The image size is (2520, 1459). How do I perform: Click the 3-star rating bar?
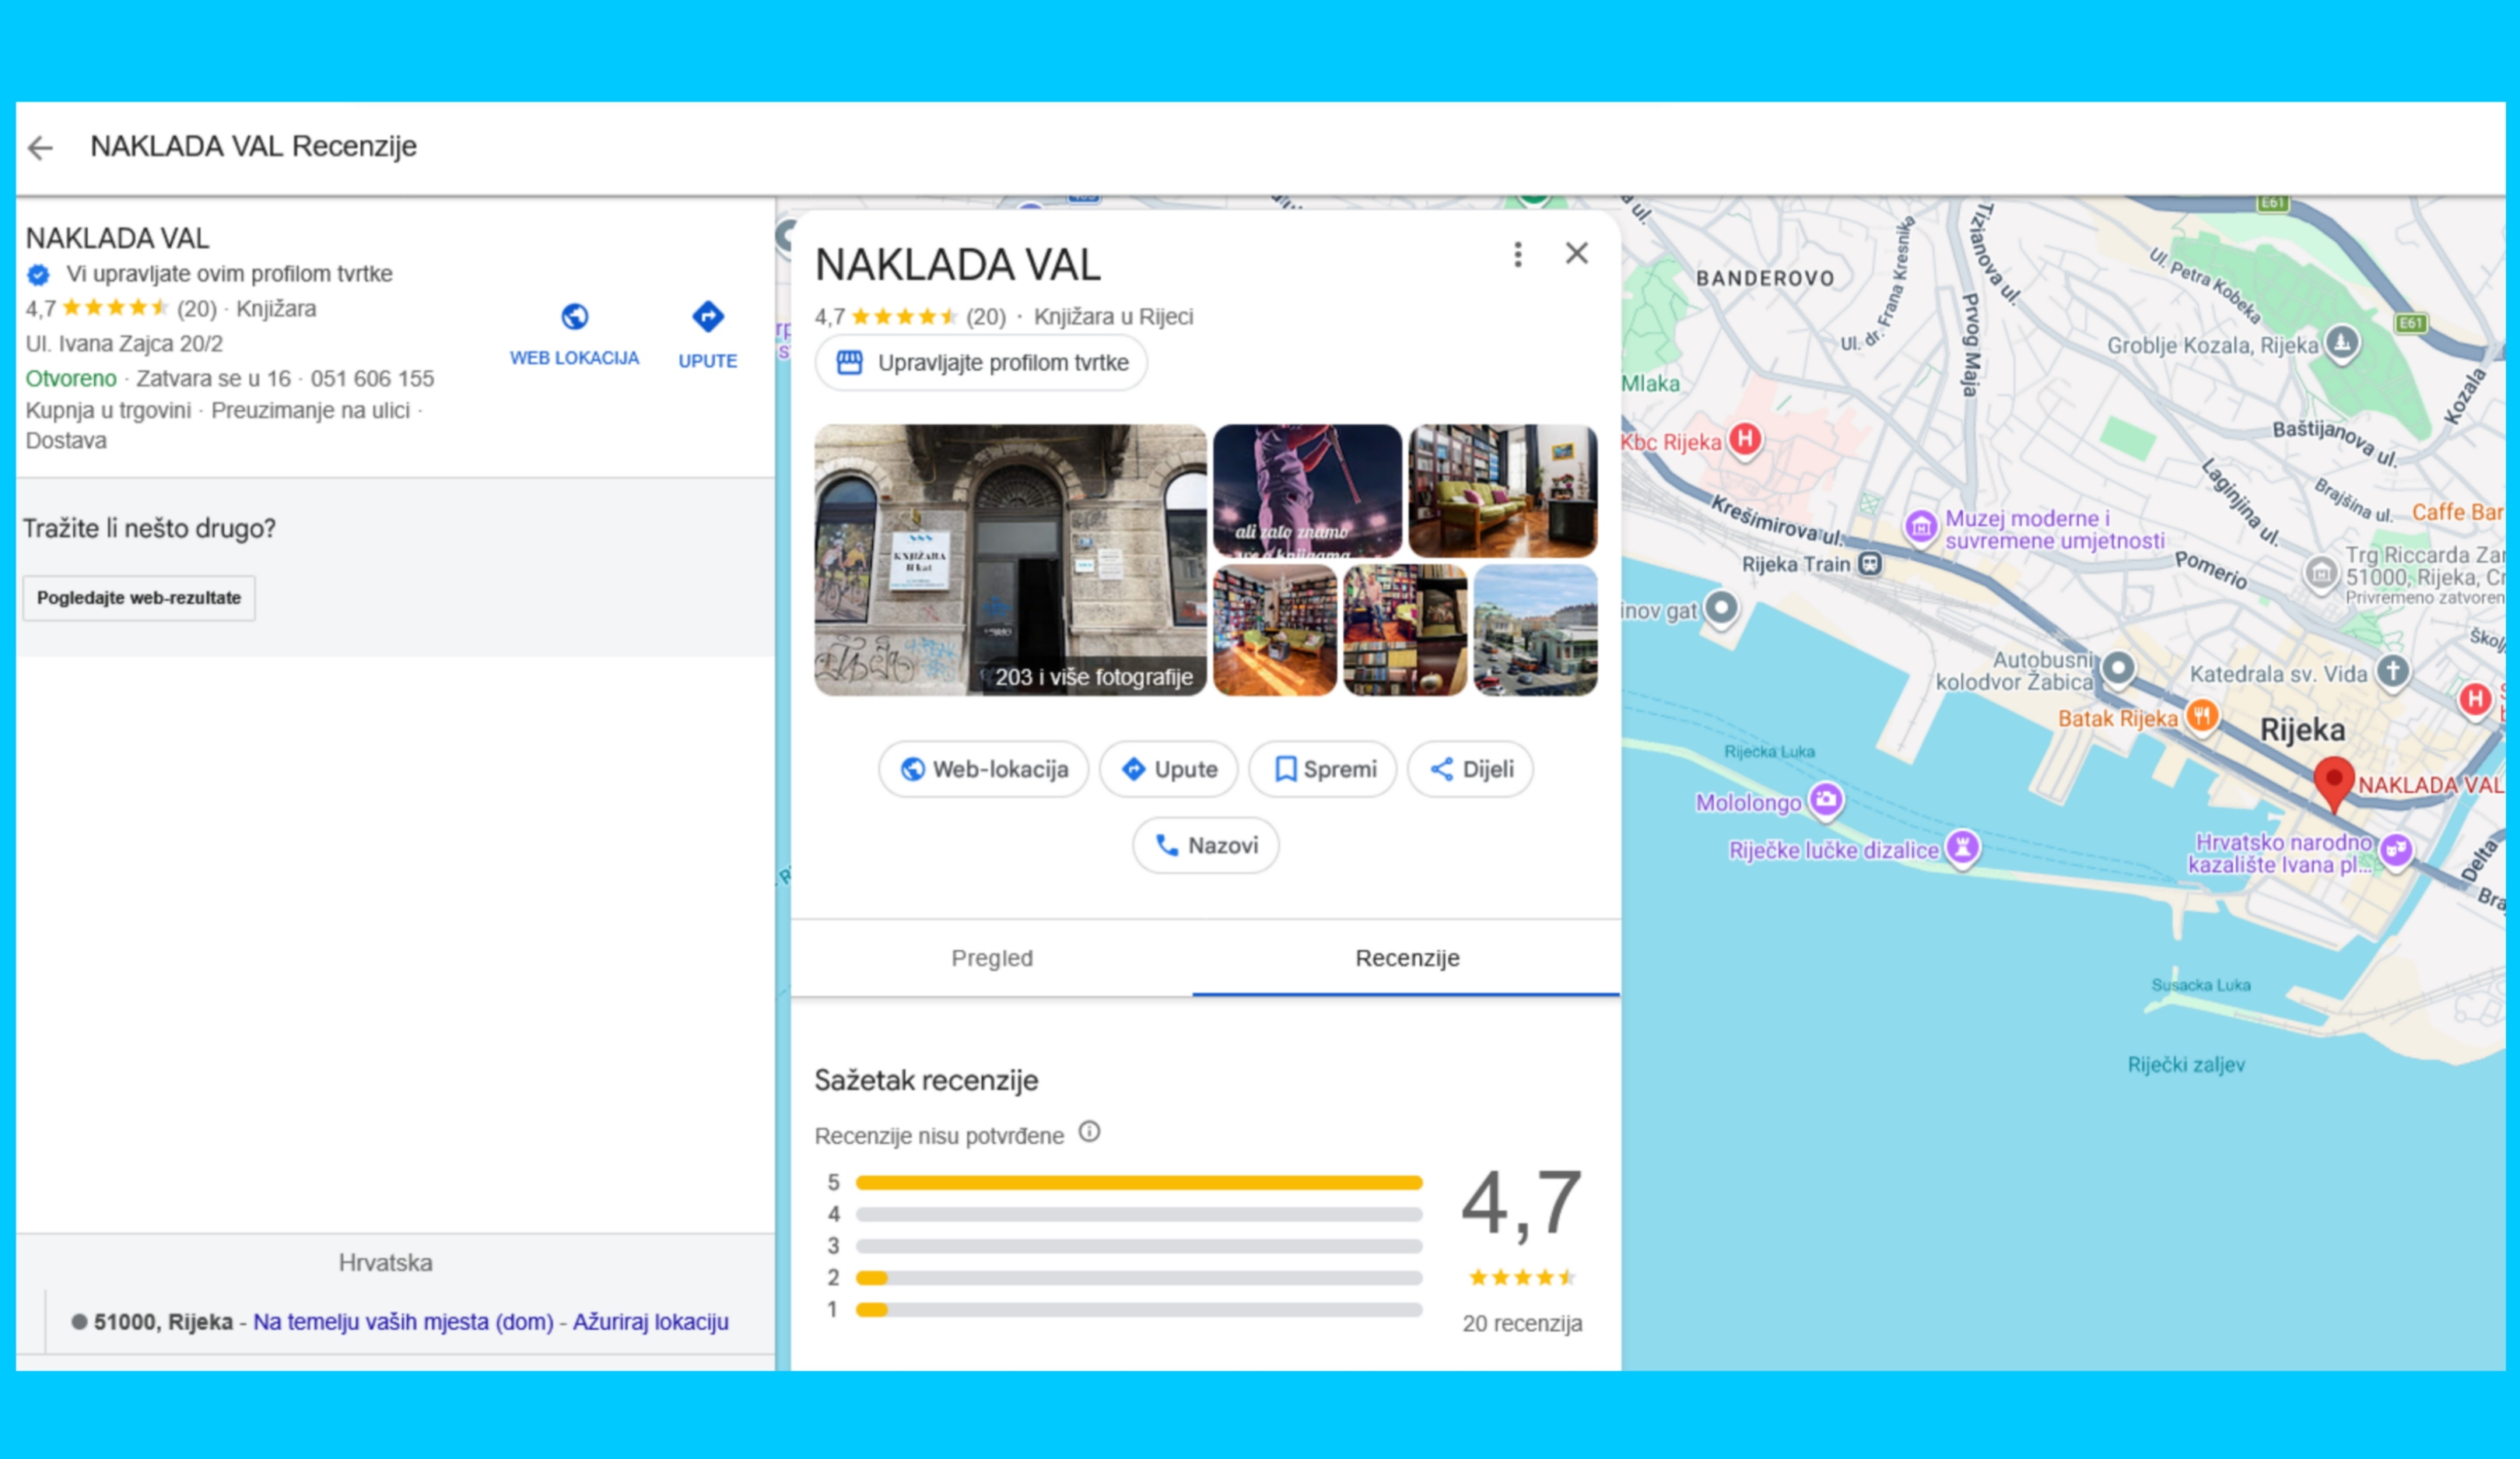point(1139,1247)
